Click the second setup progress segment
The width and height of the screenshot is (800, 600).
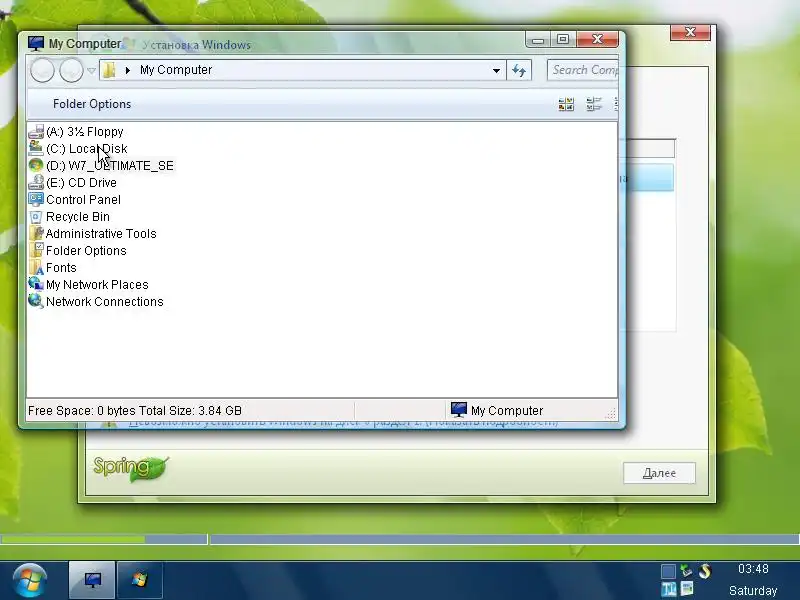(x=505, y=539)
